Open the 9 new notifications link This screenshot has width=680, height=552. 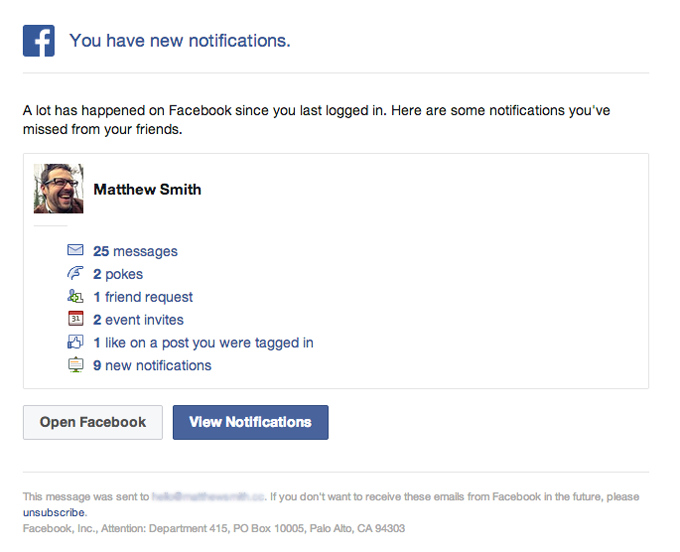[x=152, y=366]
